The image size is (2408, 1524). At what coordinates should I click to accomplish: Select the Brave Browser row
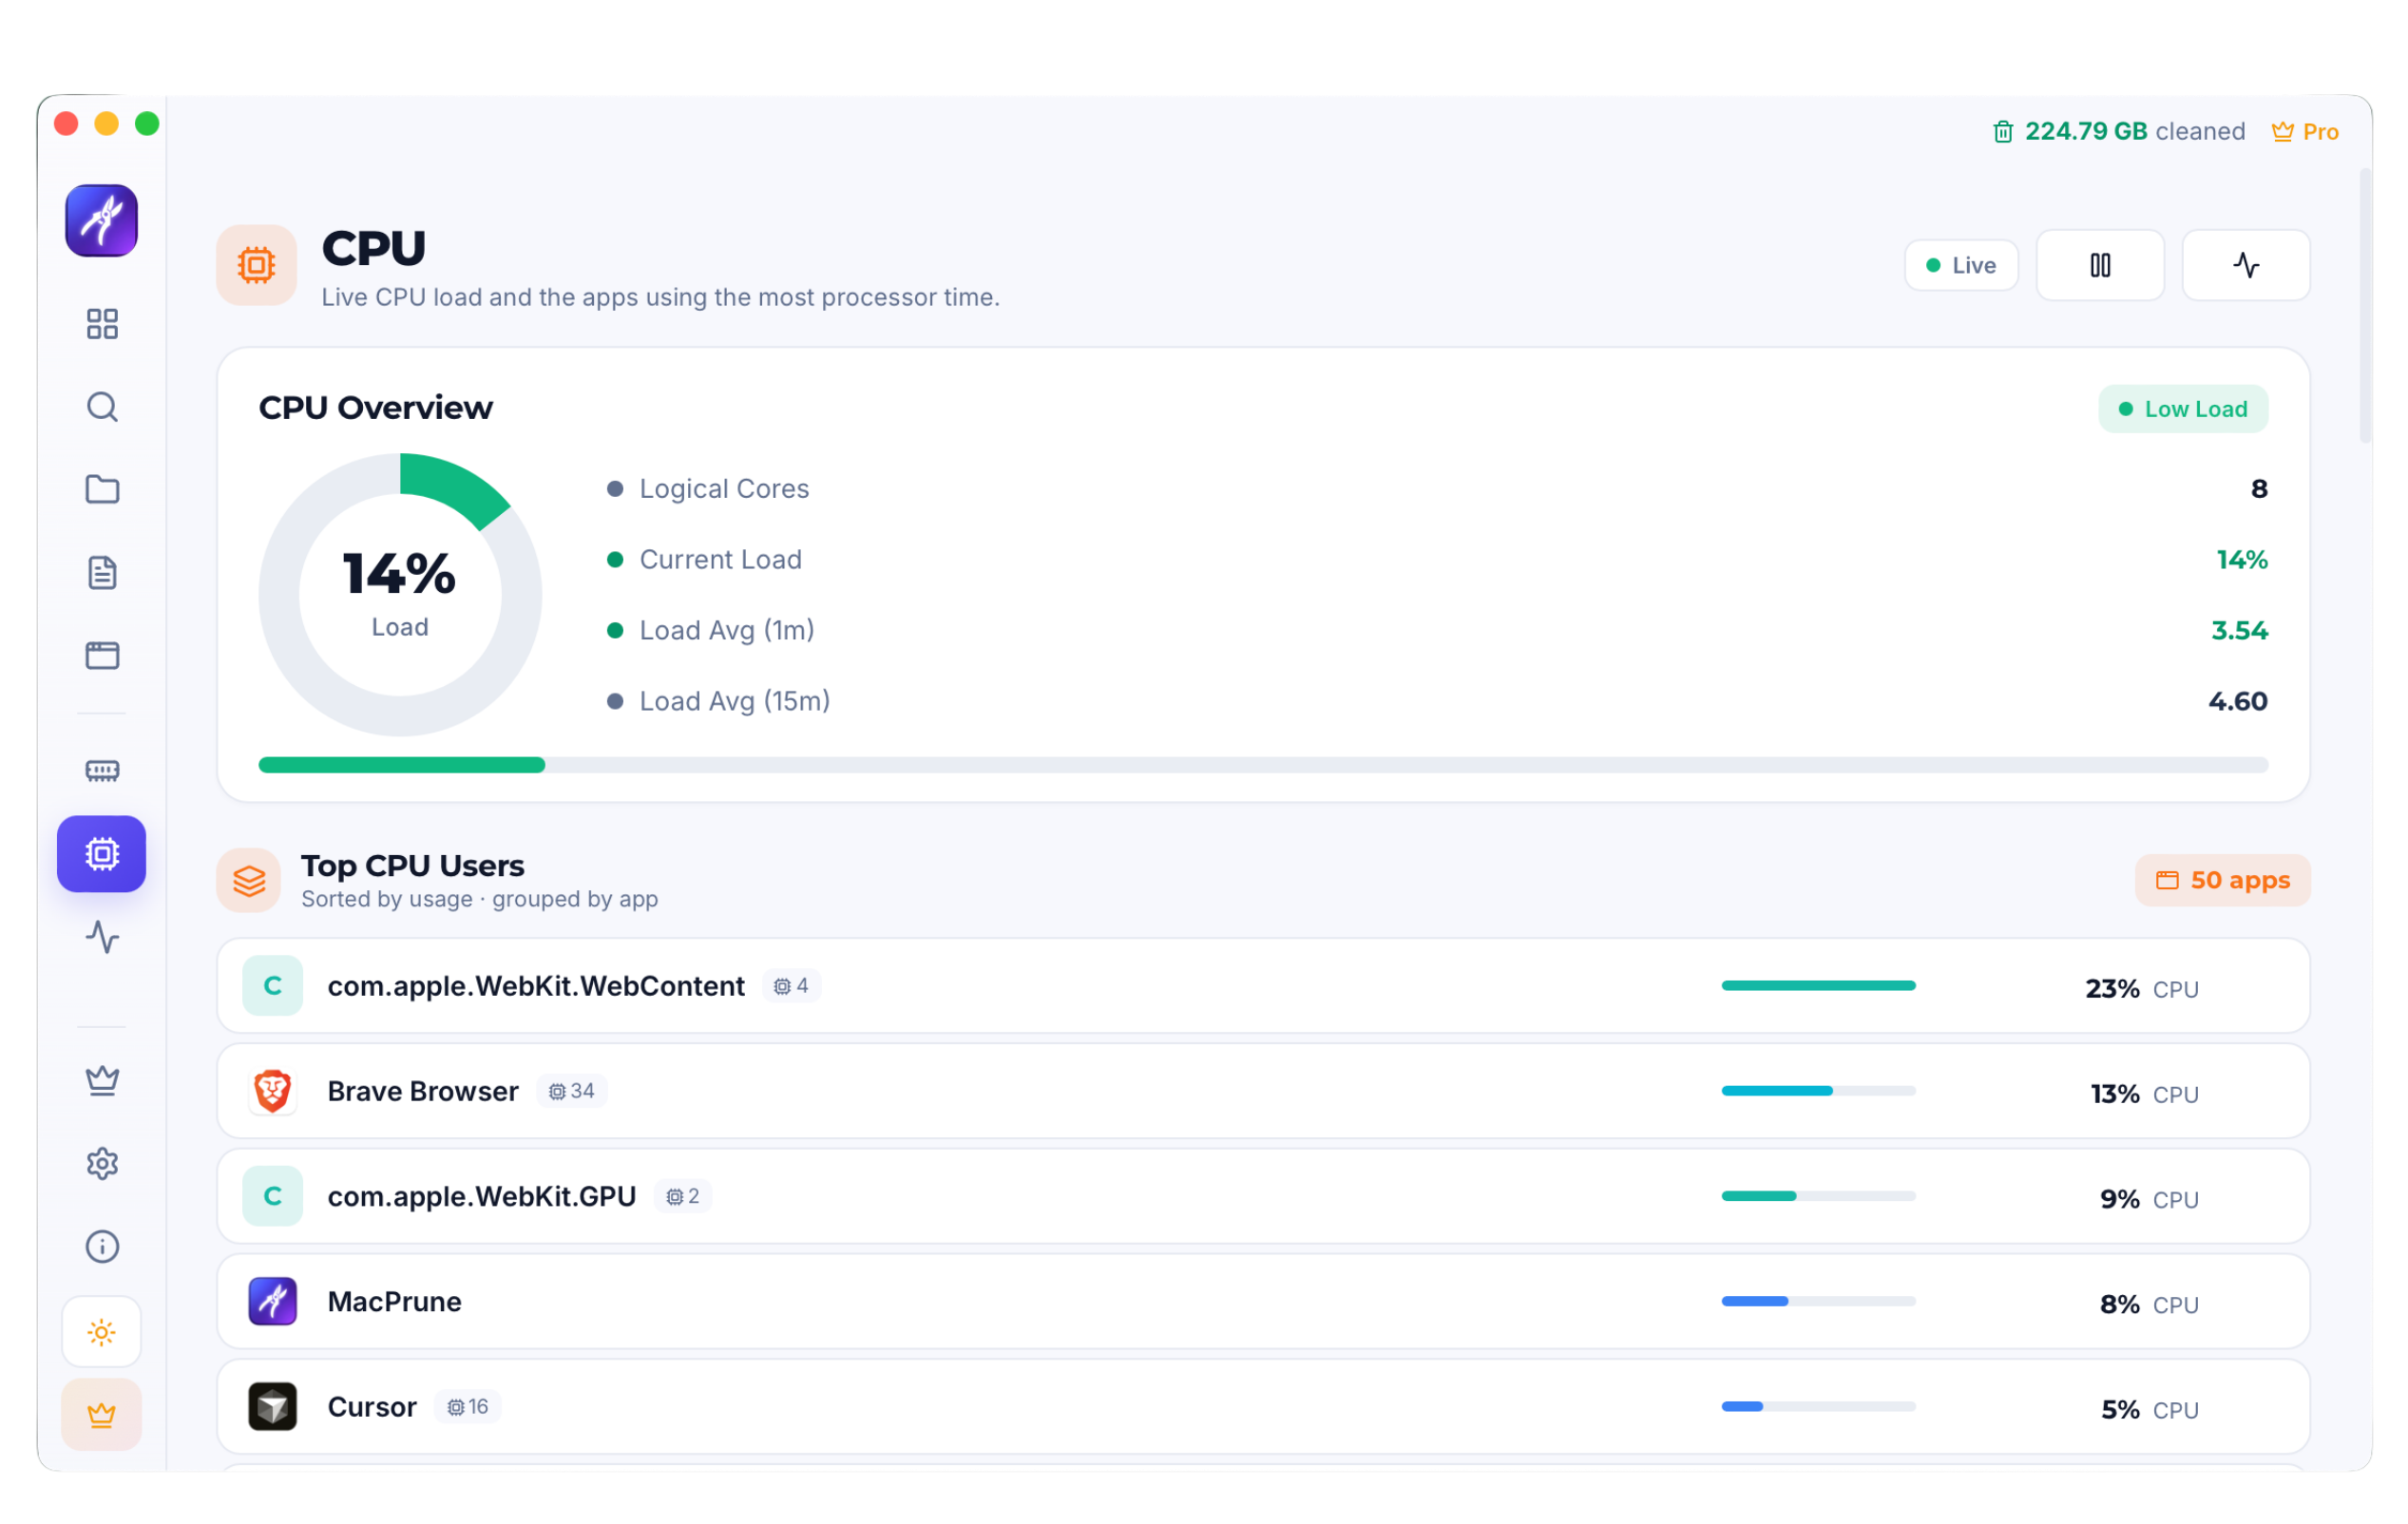(x=1263, y=1091)
